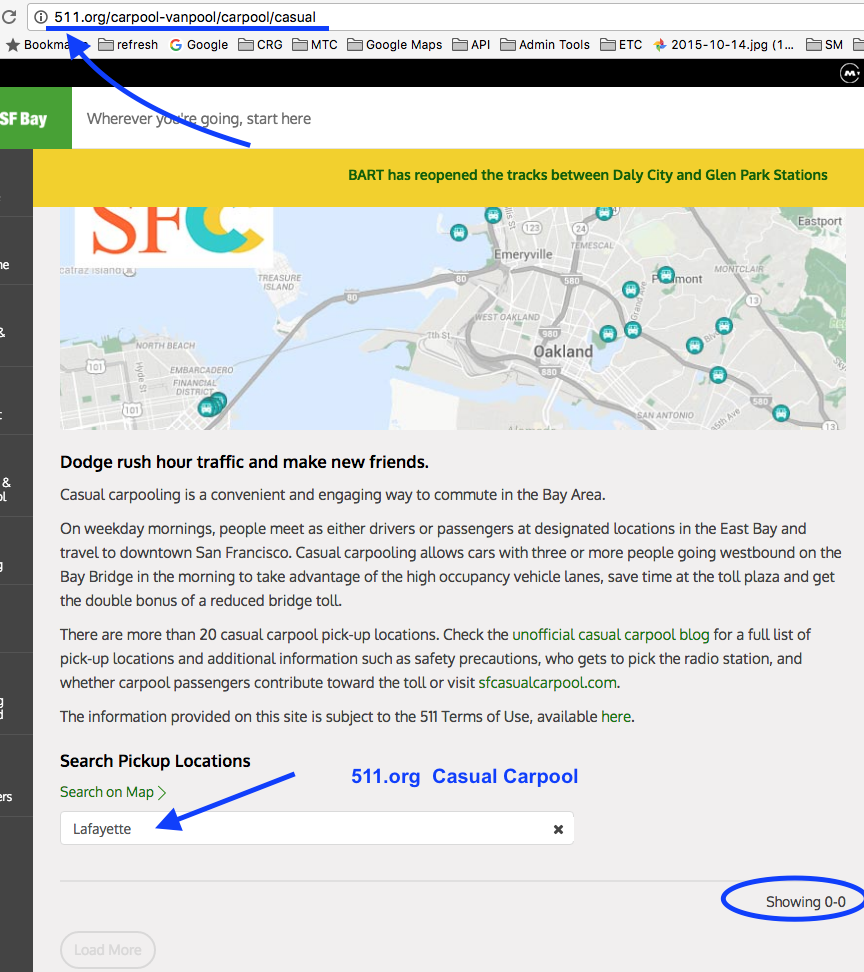Click the Oakland label on the map

563,351
